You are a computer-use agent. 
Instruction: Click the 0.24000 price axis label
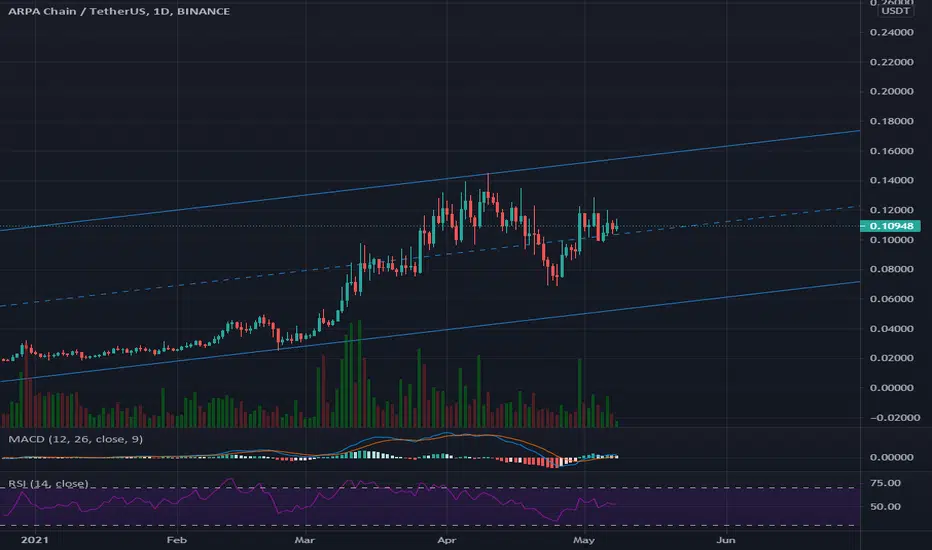[892, 32]
